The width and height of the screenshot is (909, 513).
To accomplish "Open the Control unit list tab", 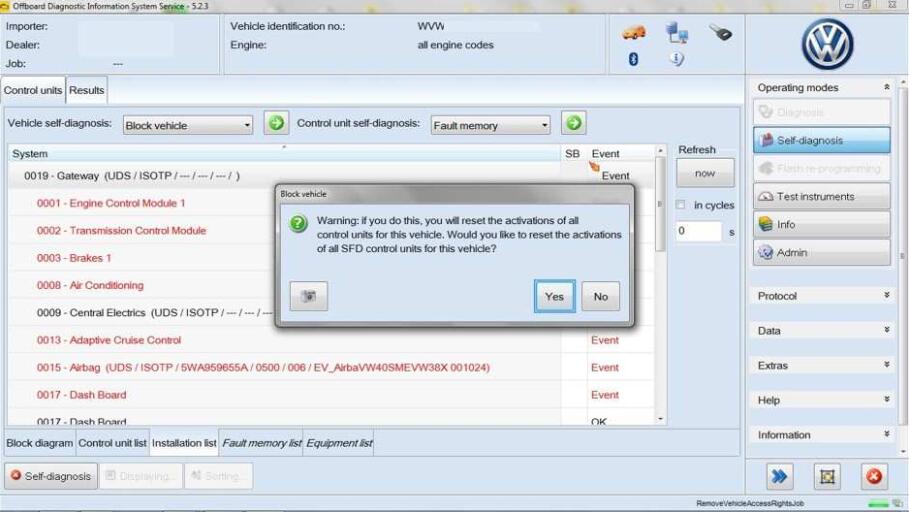I will click(112, 443).
